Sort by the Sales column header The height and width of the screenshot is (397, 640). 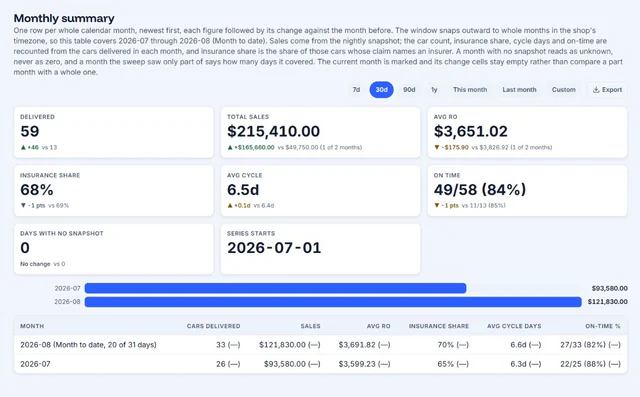point(310,326)
